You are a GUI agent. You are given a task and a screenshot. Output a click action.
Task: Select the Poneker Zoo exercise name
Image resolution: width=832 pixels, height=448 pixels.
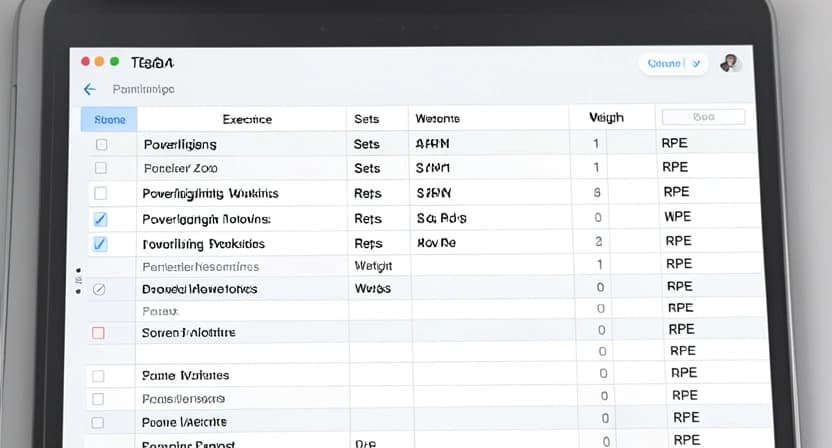tap(180, 168)
